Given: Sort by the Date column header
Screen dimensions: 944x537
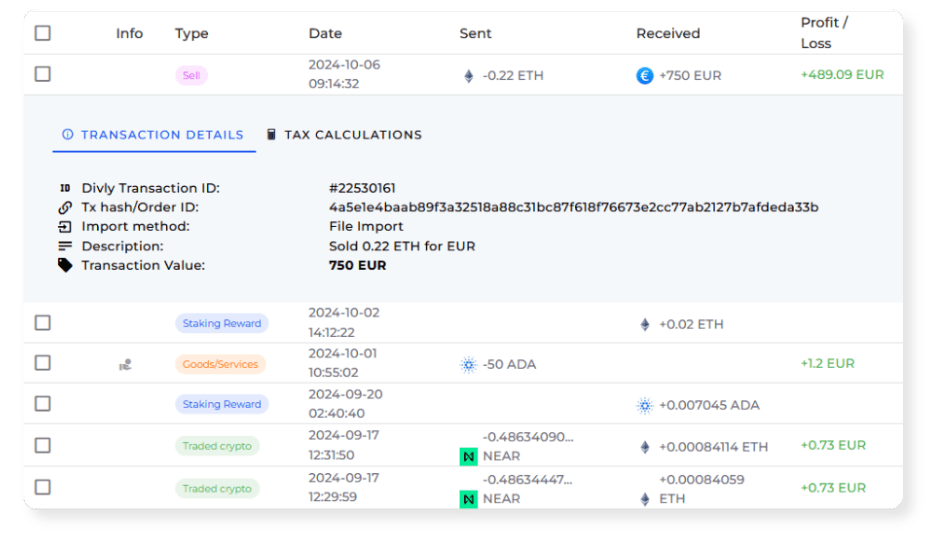Looking at the screenshot, I should pyautogui.click(x=325, y=33).
